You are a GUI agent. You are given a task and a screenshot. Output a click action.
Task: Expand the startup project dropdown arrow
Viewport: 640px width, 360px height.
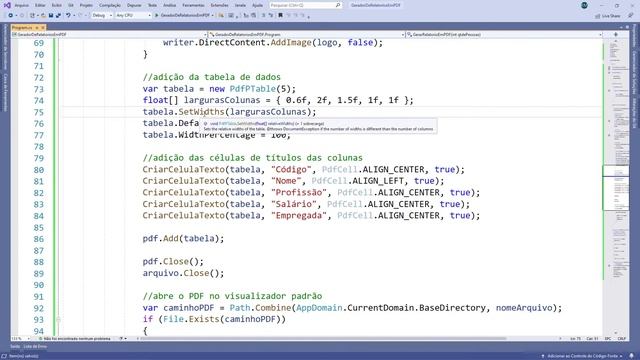pyautogui.click(x=213, y=16)
